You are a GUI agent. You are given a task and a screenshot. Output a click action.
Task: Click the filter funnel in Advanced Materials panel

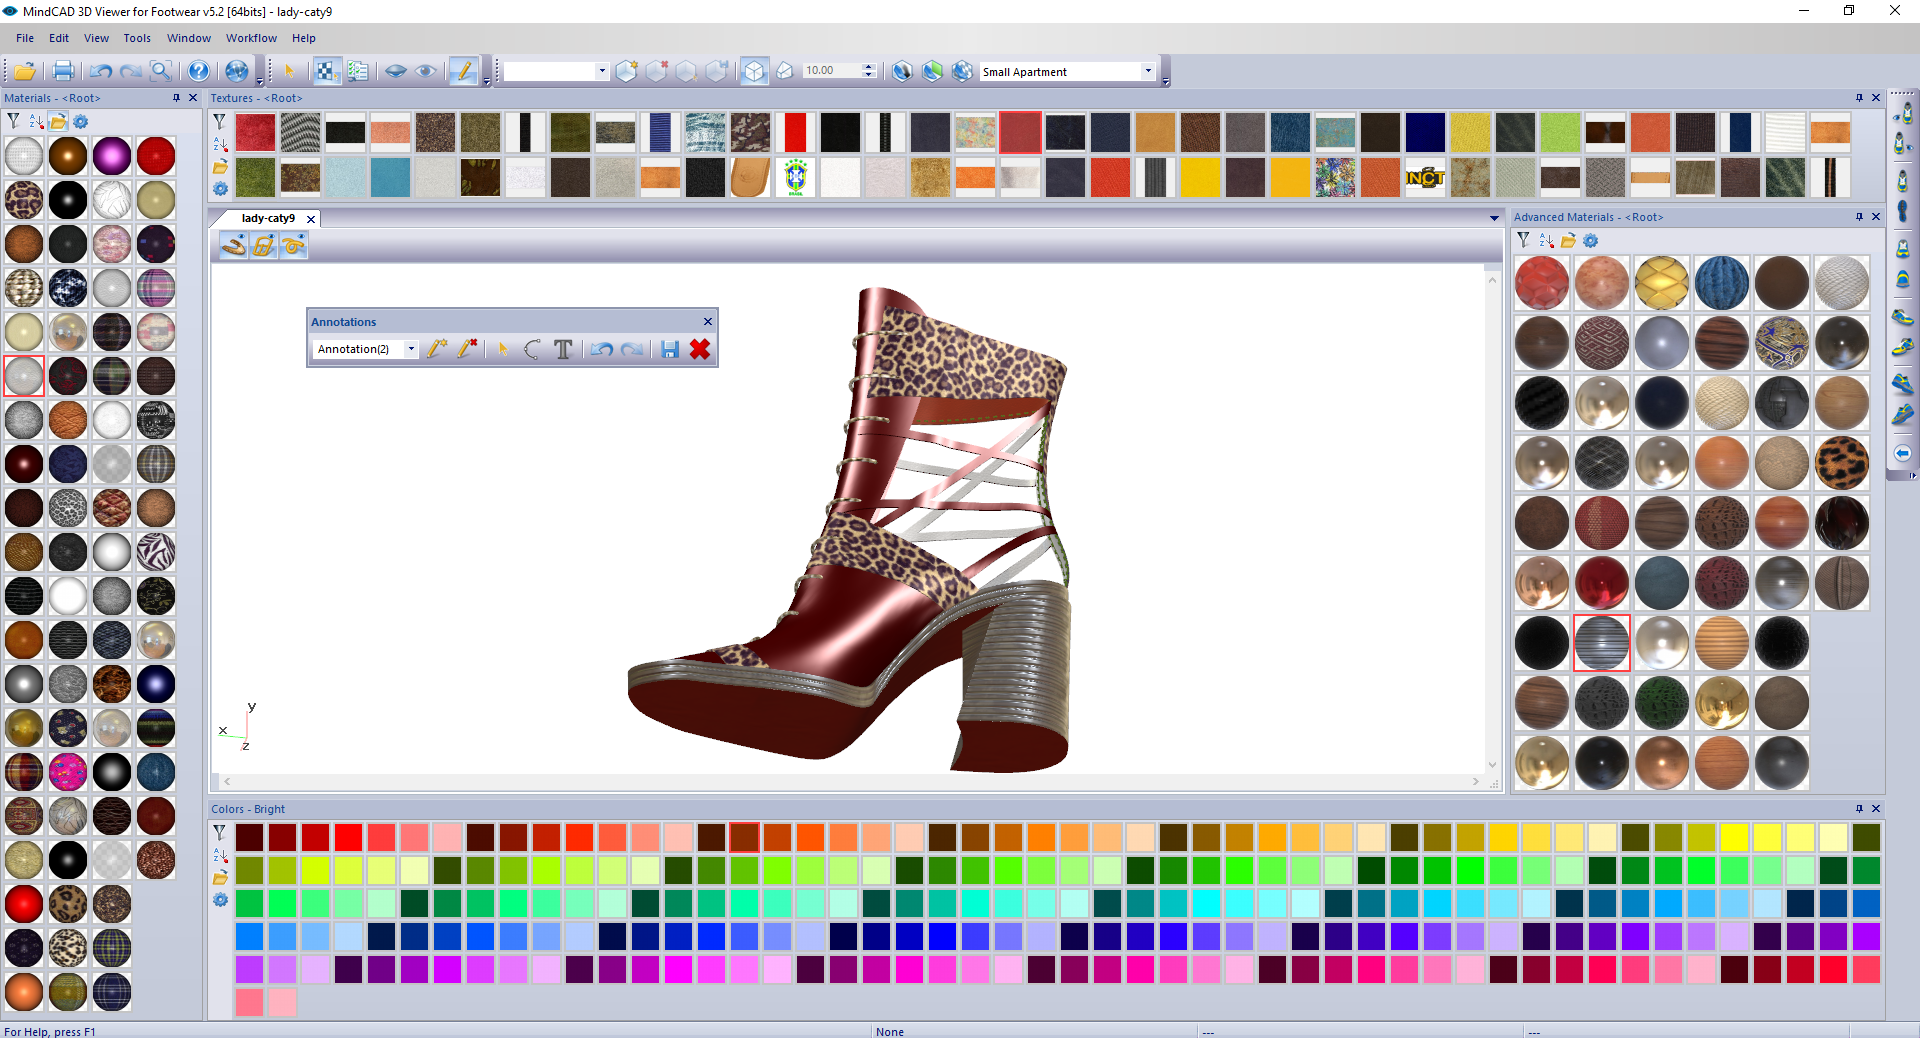tap(1523, 240)
